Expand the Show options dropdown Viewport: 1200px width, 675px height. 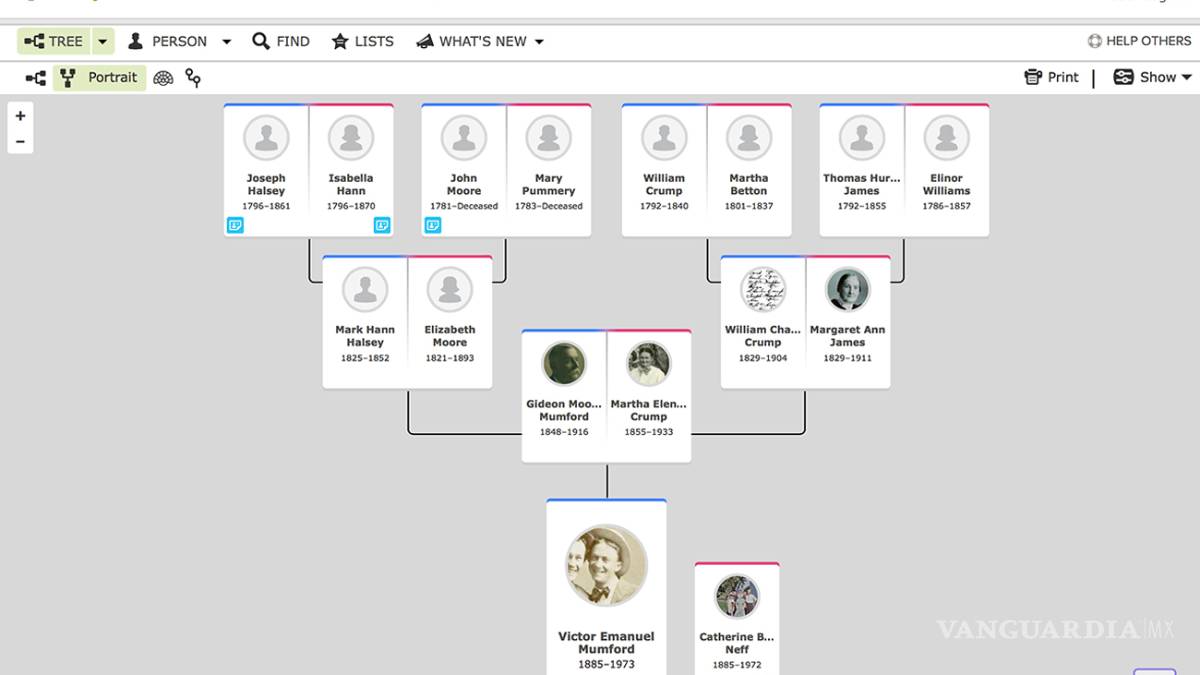coord(1152,77)
